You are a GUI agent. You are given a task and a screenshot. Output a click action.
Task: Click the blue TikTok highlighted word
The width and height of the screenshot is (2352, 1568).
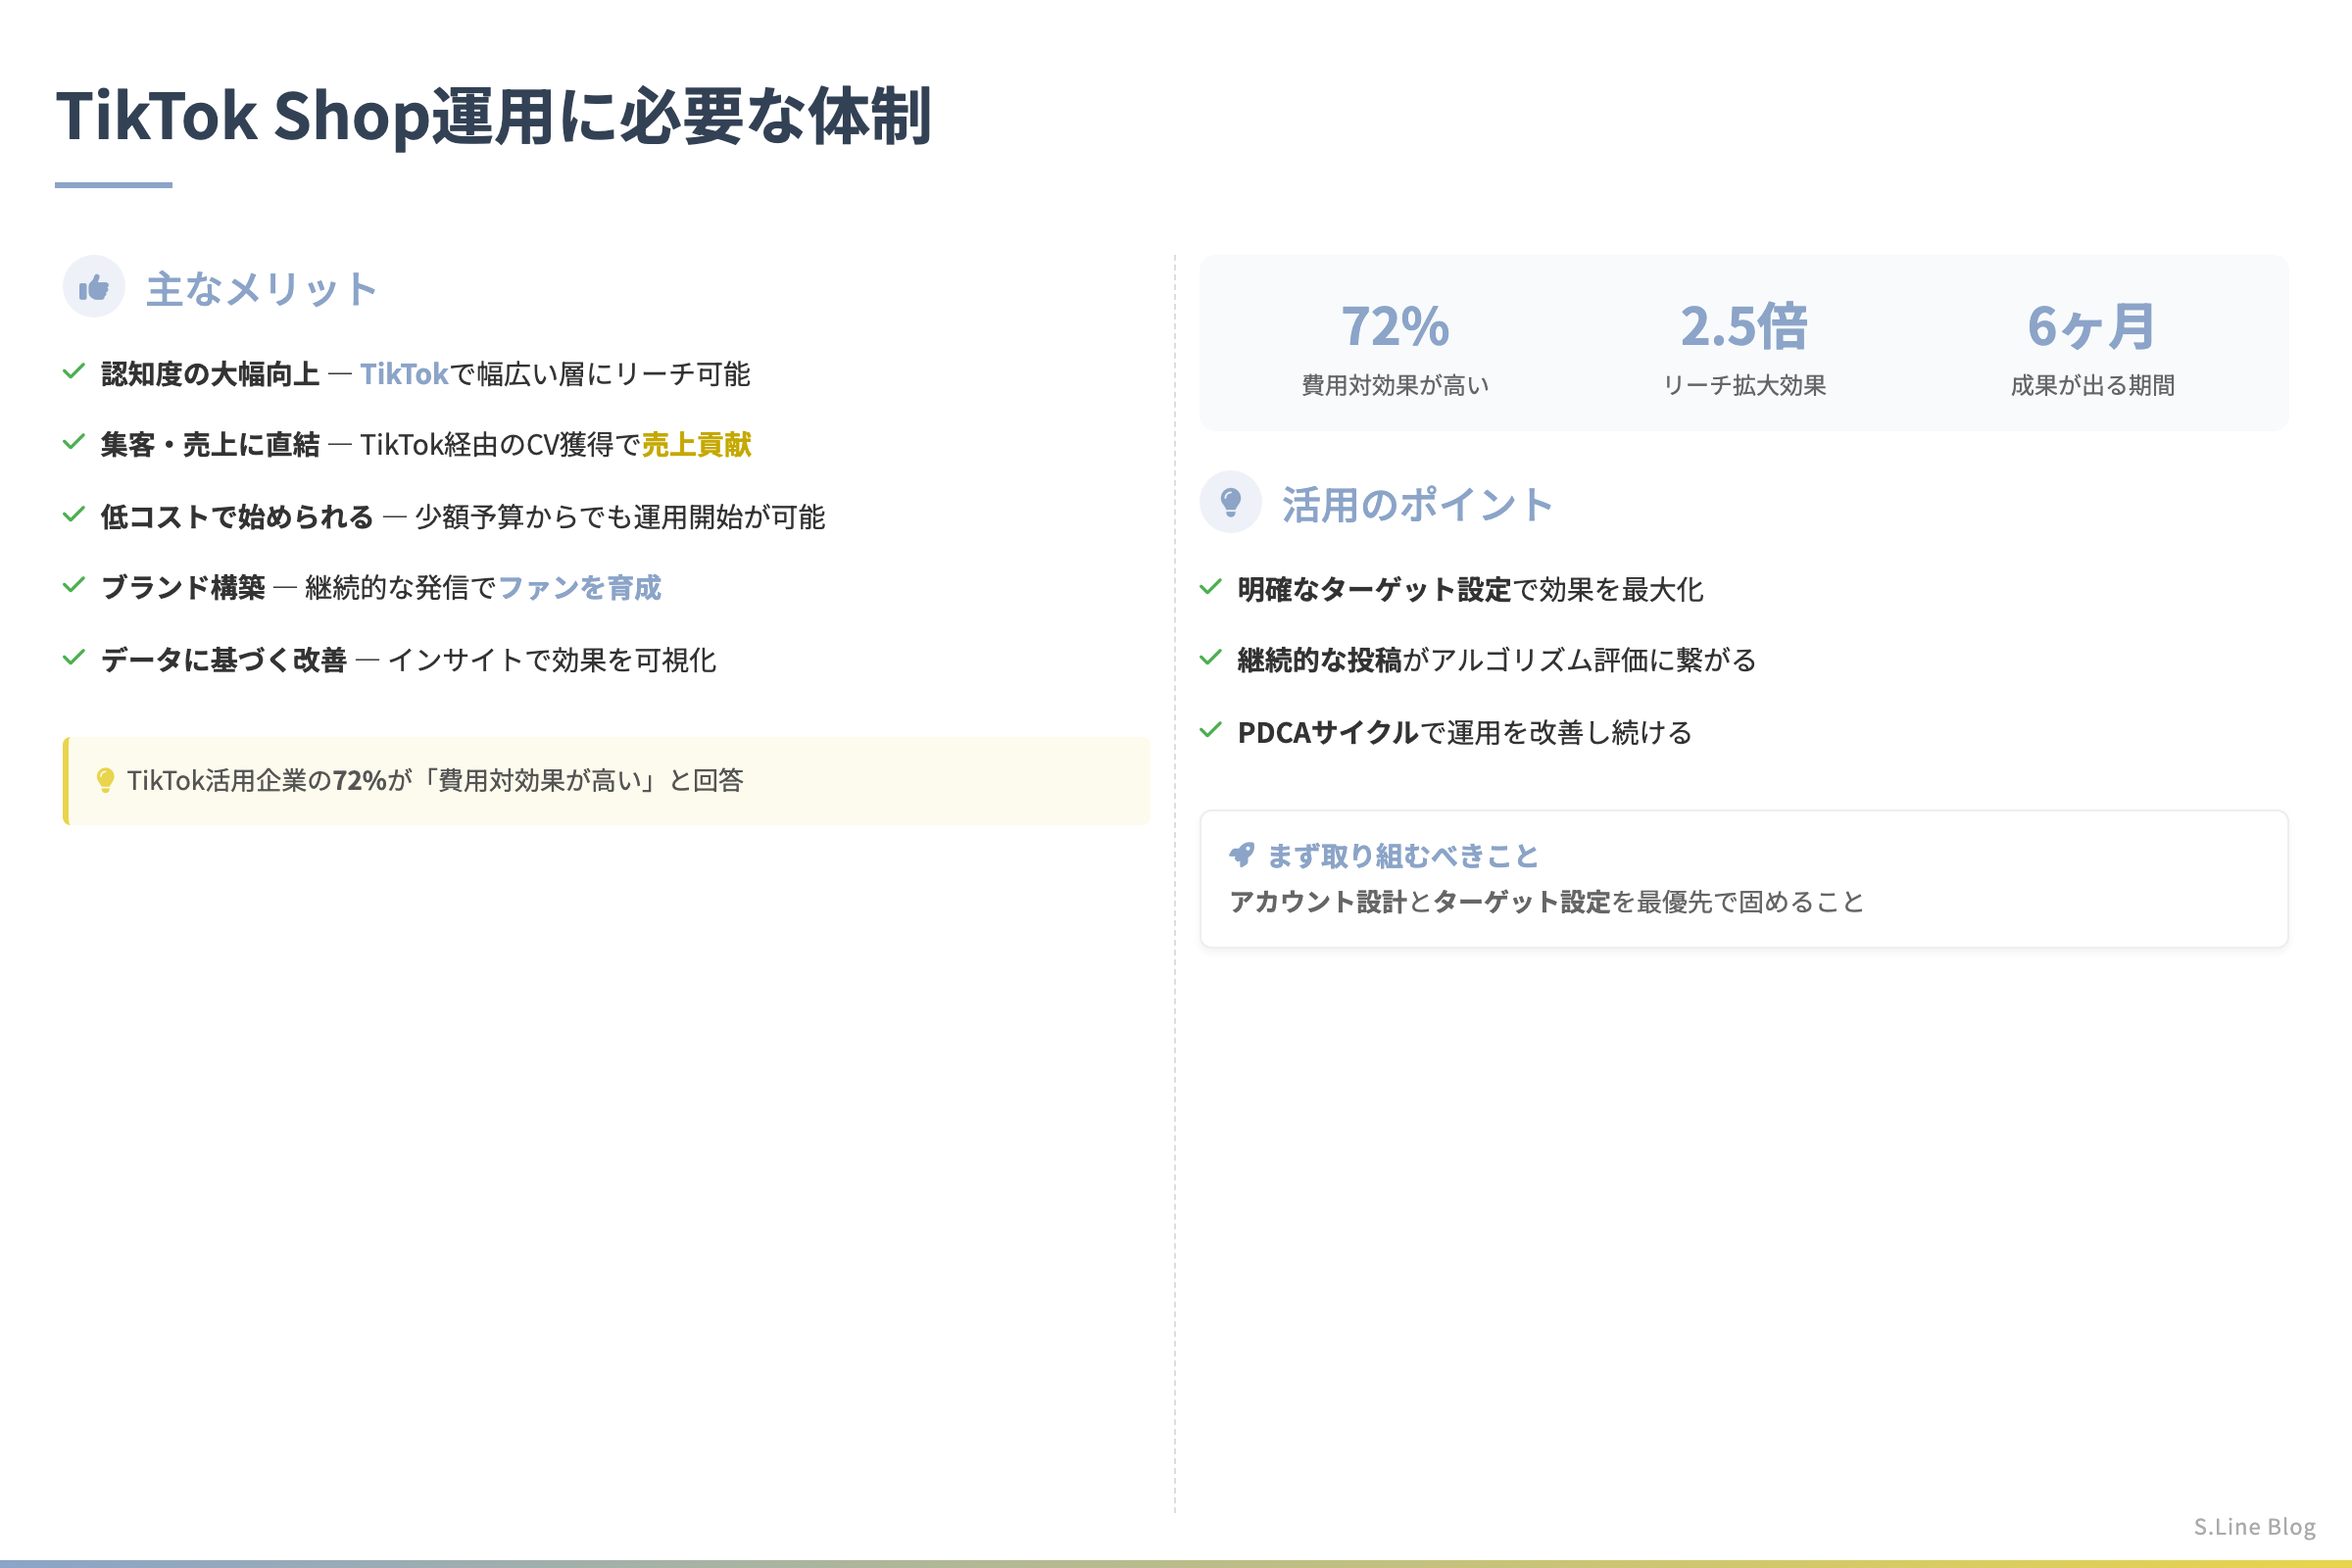click(404, 374)
